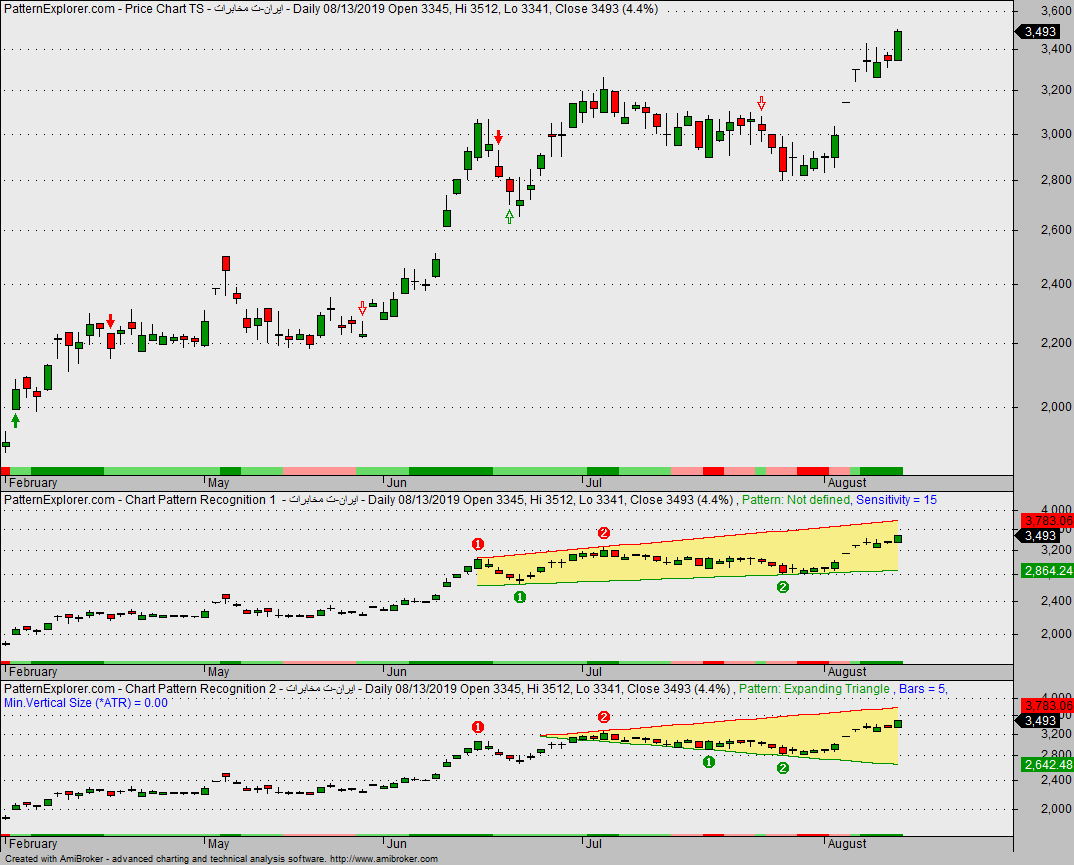Click Min.Vertical Size (*ATR) = 0.00 text
This screenshot has height=865, width=1074.
click(x=86, y=703)
